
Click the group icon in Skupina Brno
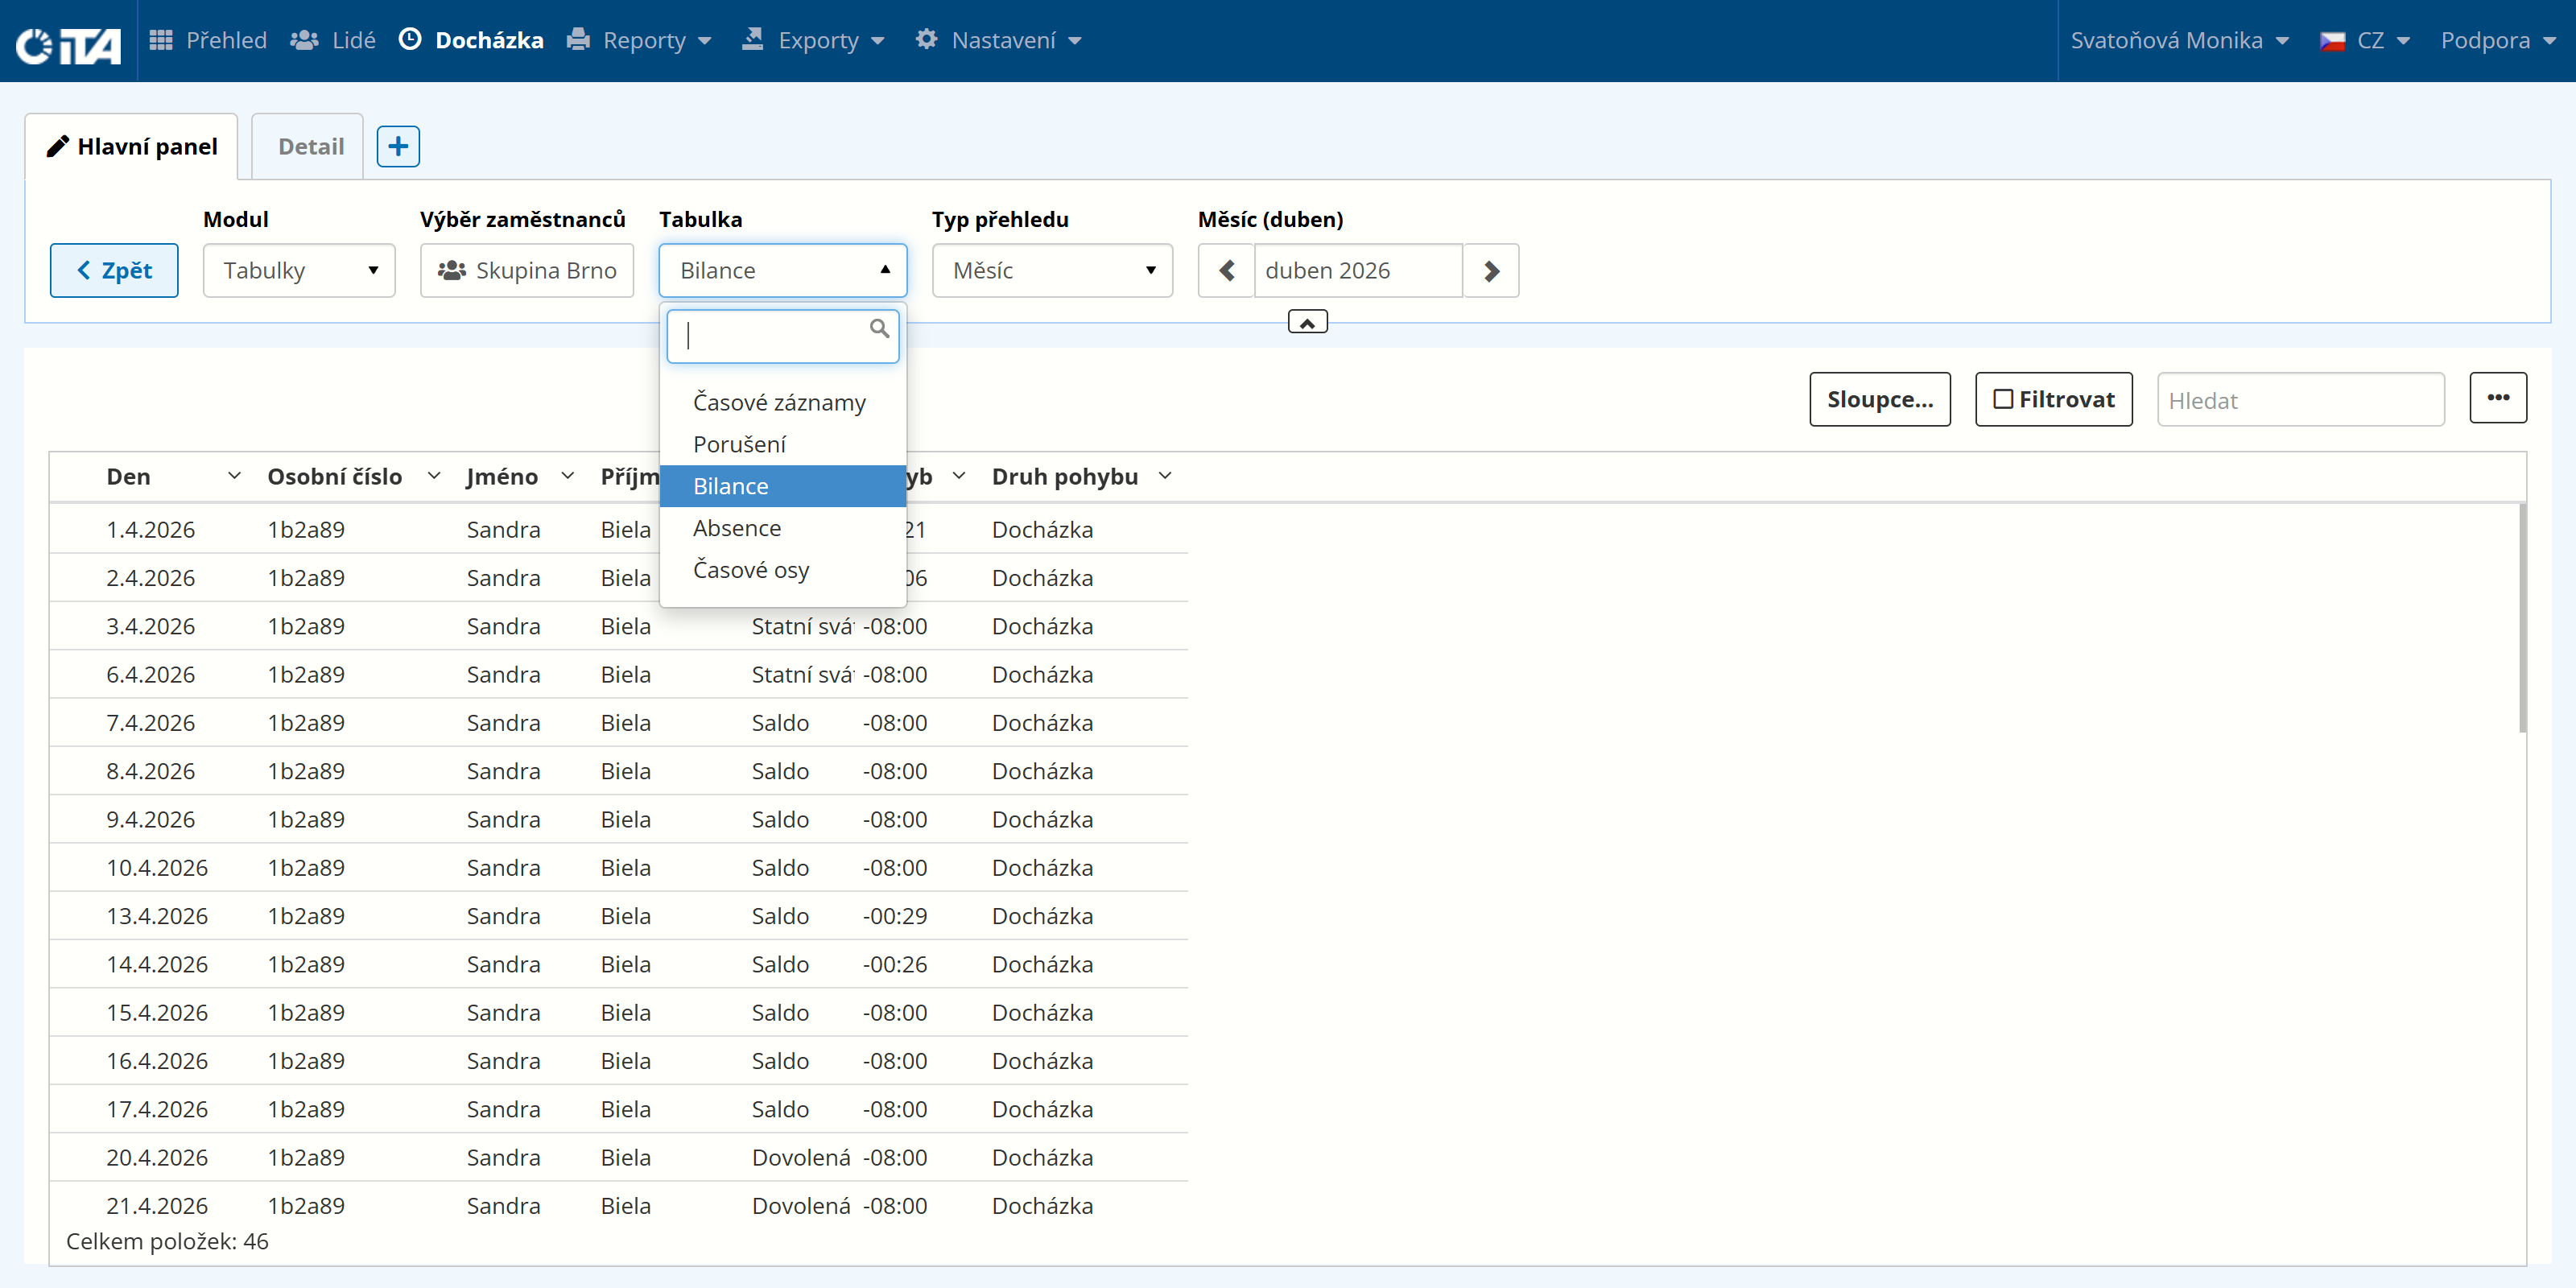click(x=452, y=270)
